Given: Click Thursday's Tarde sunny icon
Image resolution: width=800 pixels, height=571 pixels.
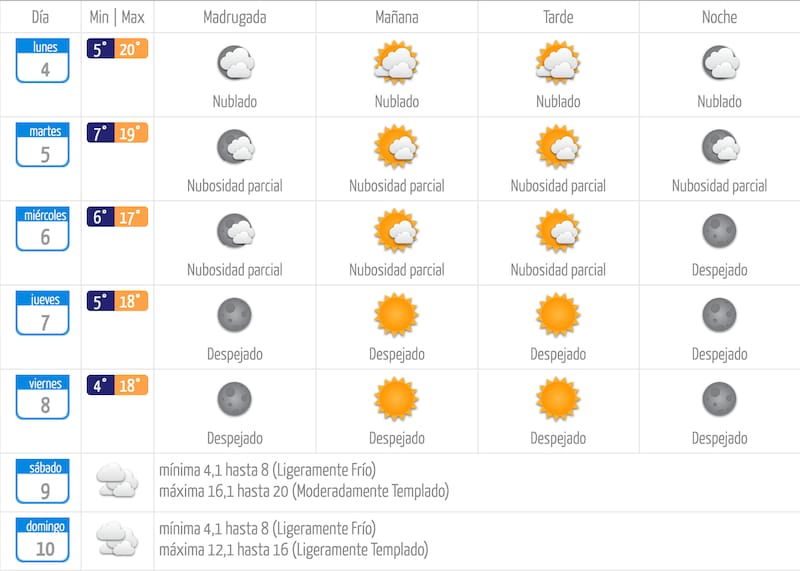Looking at the screenshot, I should click(x=558, y=315).
